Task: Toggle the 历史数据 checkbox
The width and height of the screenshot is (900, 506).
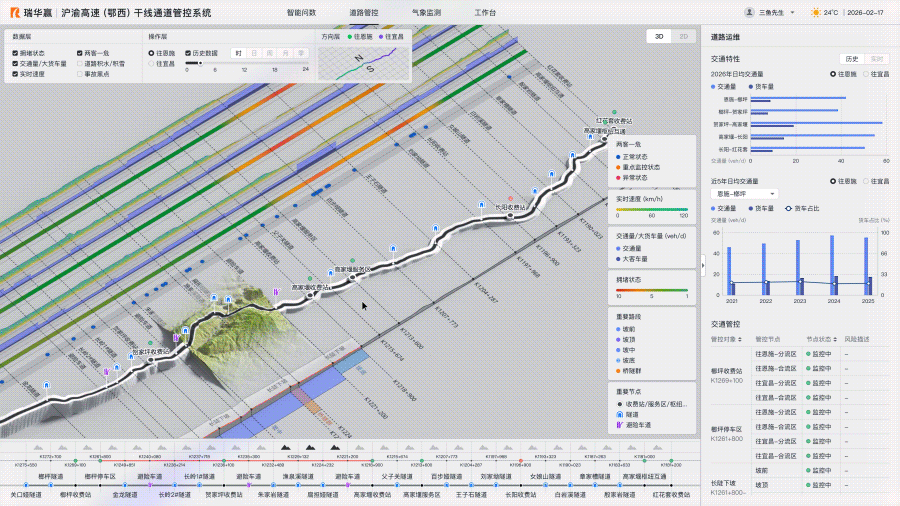Action: 188,53
